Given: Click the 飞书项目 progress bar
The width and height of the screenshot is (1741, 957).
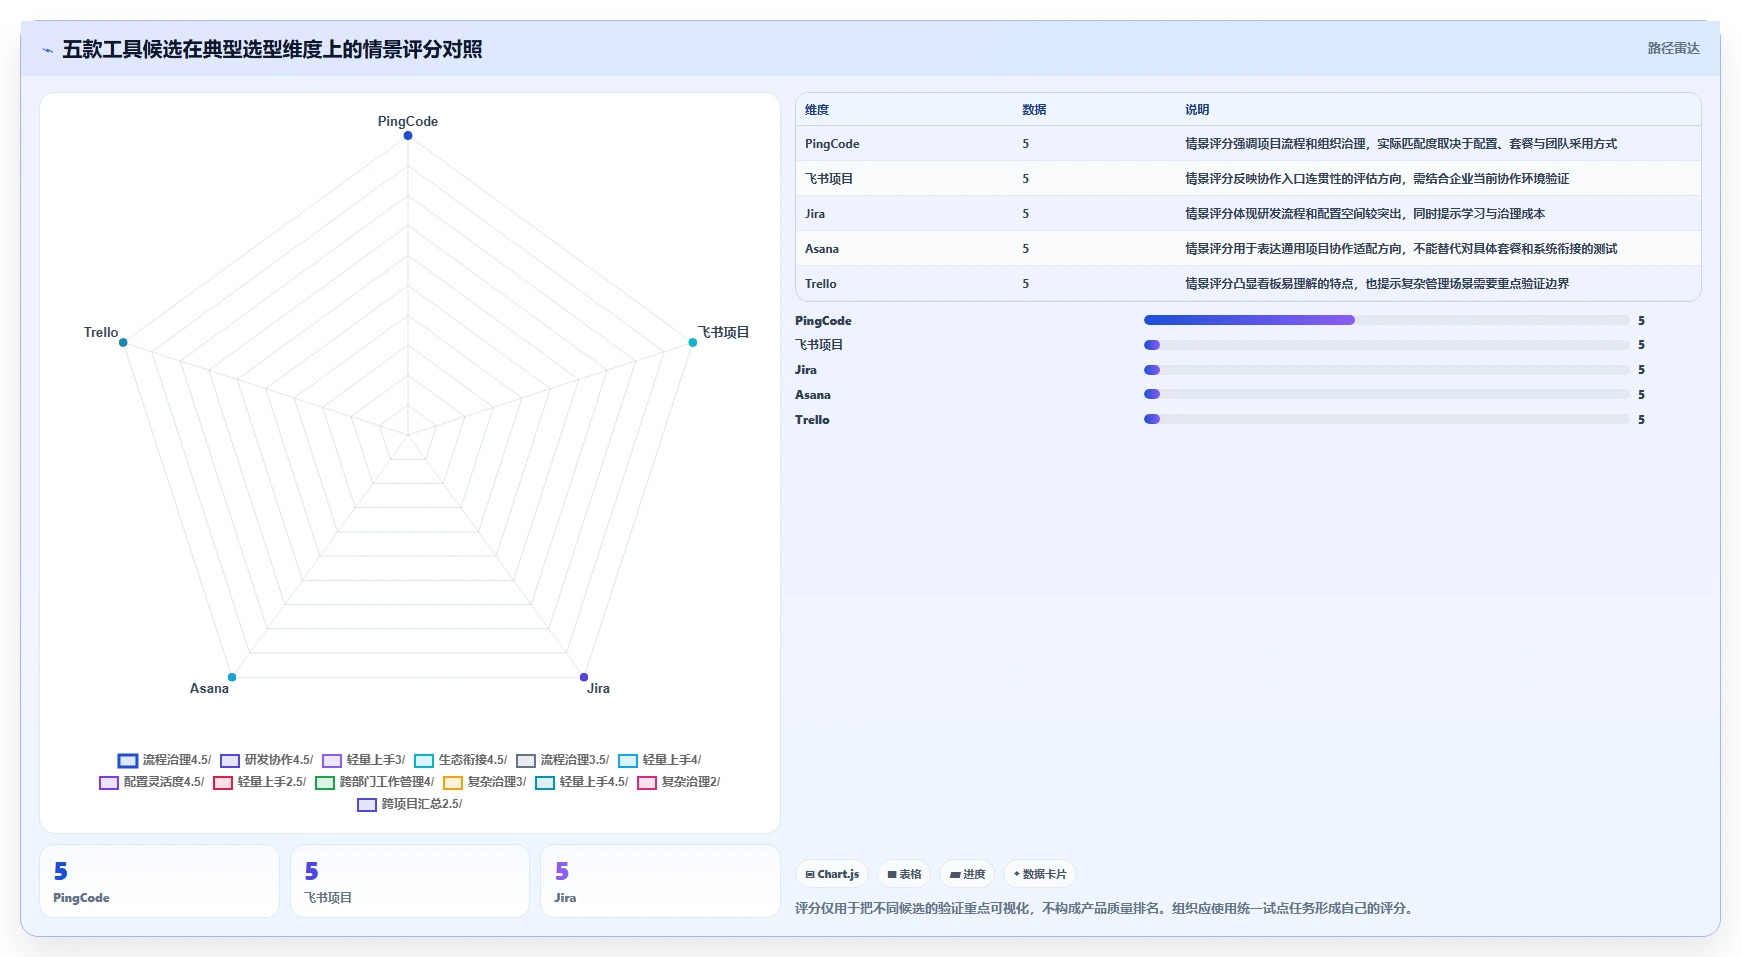Looking at the screenshot, I should point(1387,345).
